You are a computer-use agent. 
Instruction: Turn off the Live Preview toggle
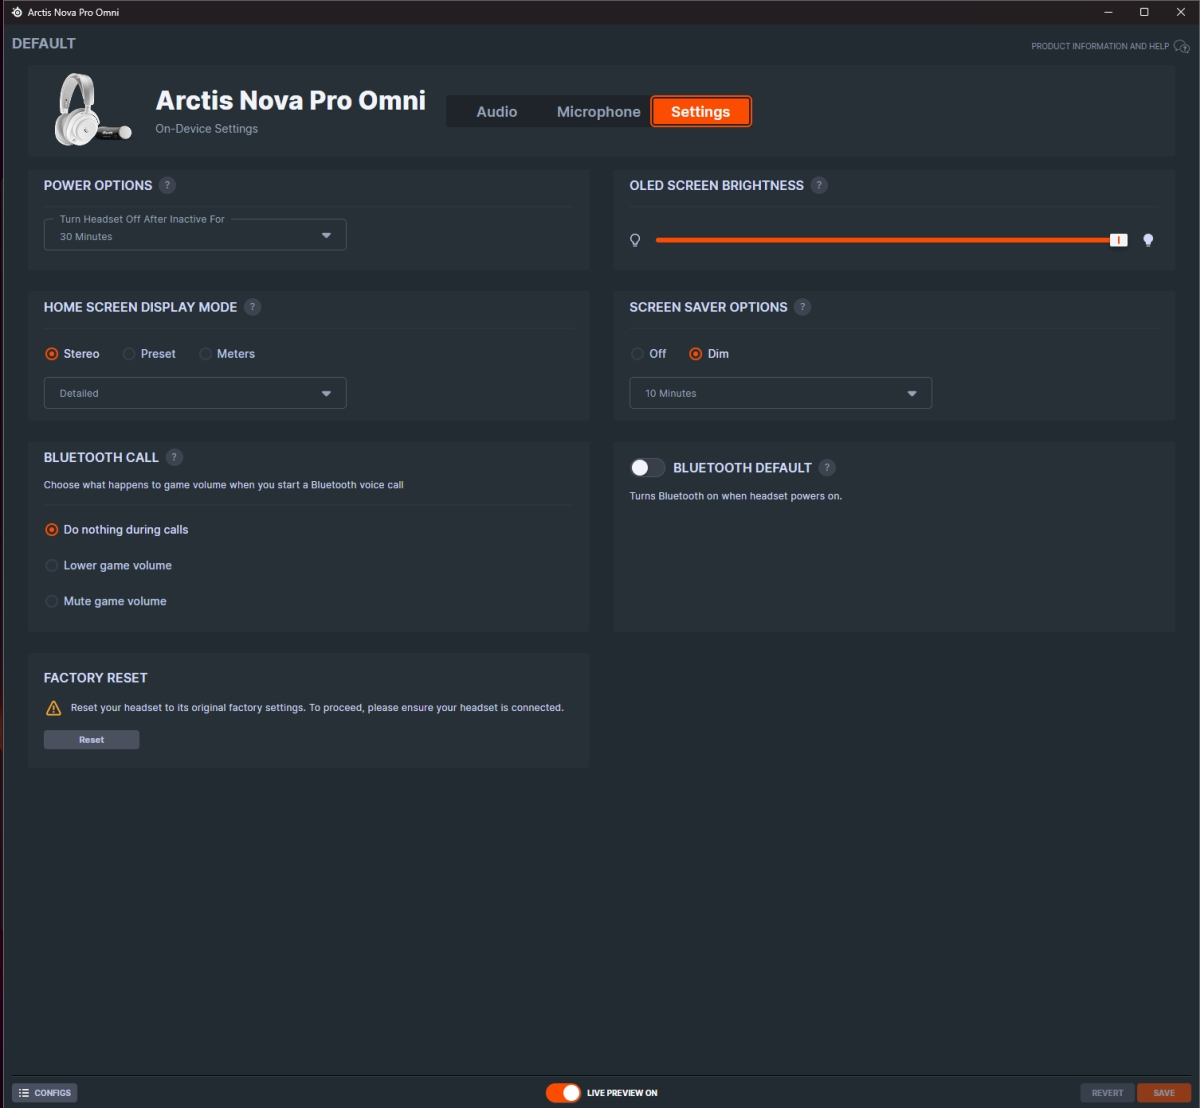tap(563, 1093)
